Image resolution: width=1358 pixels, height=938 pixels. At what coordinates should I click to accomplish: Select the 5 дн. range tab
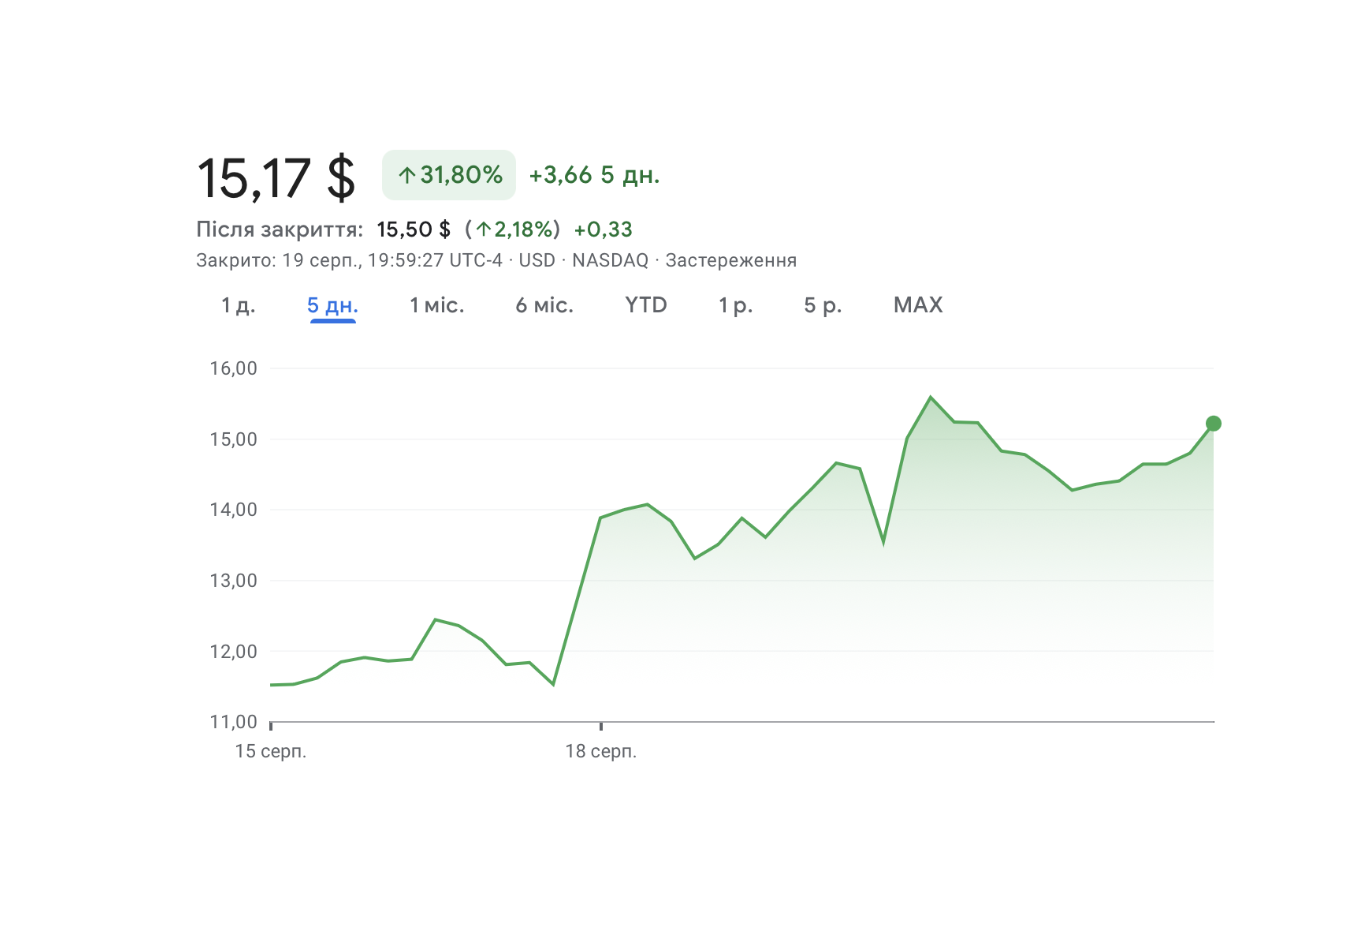(332, 306)
